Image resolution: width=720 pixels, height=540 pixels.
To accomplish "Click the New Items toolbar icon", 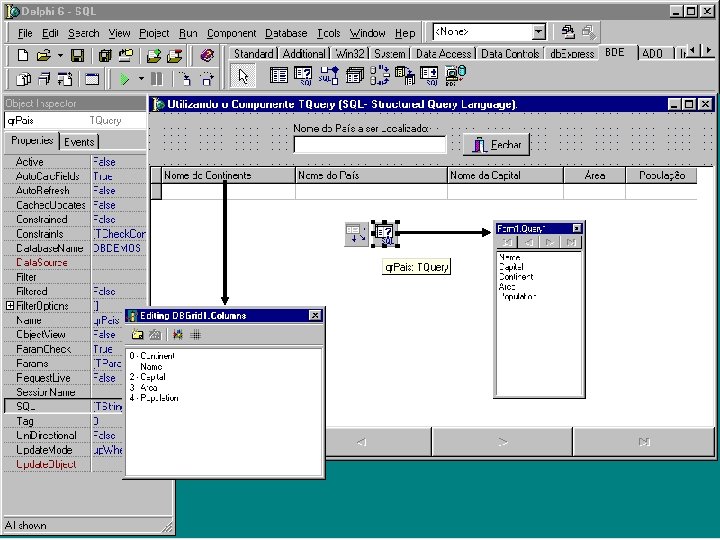I will tap(22, 56).
